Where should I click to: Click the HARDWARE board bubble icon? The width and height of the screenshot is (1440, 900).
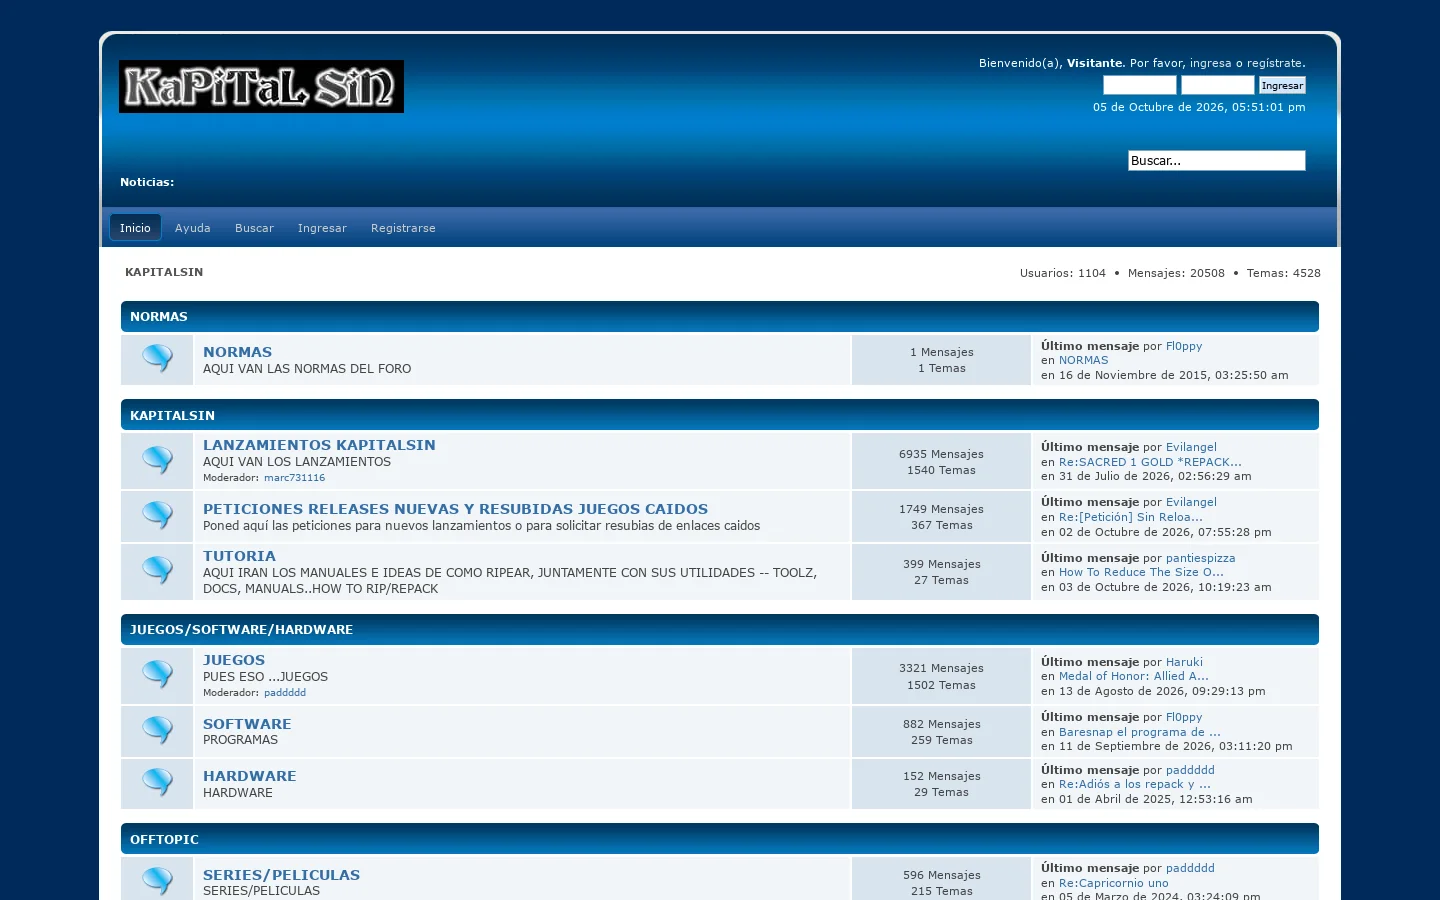[x=157, y=782]
